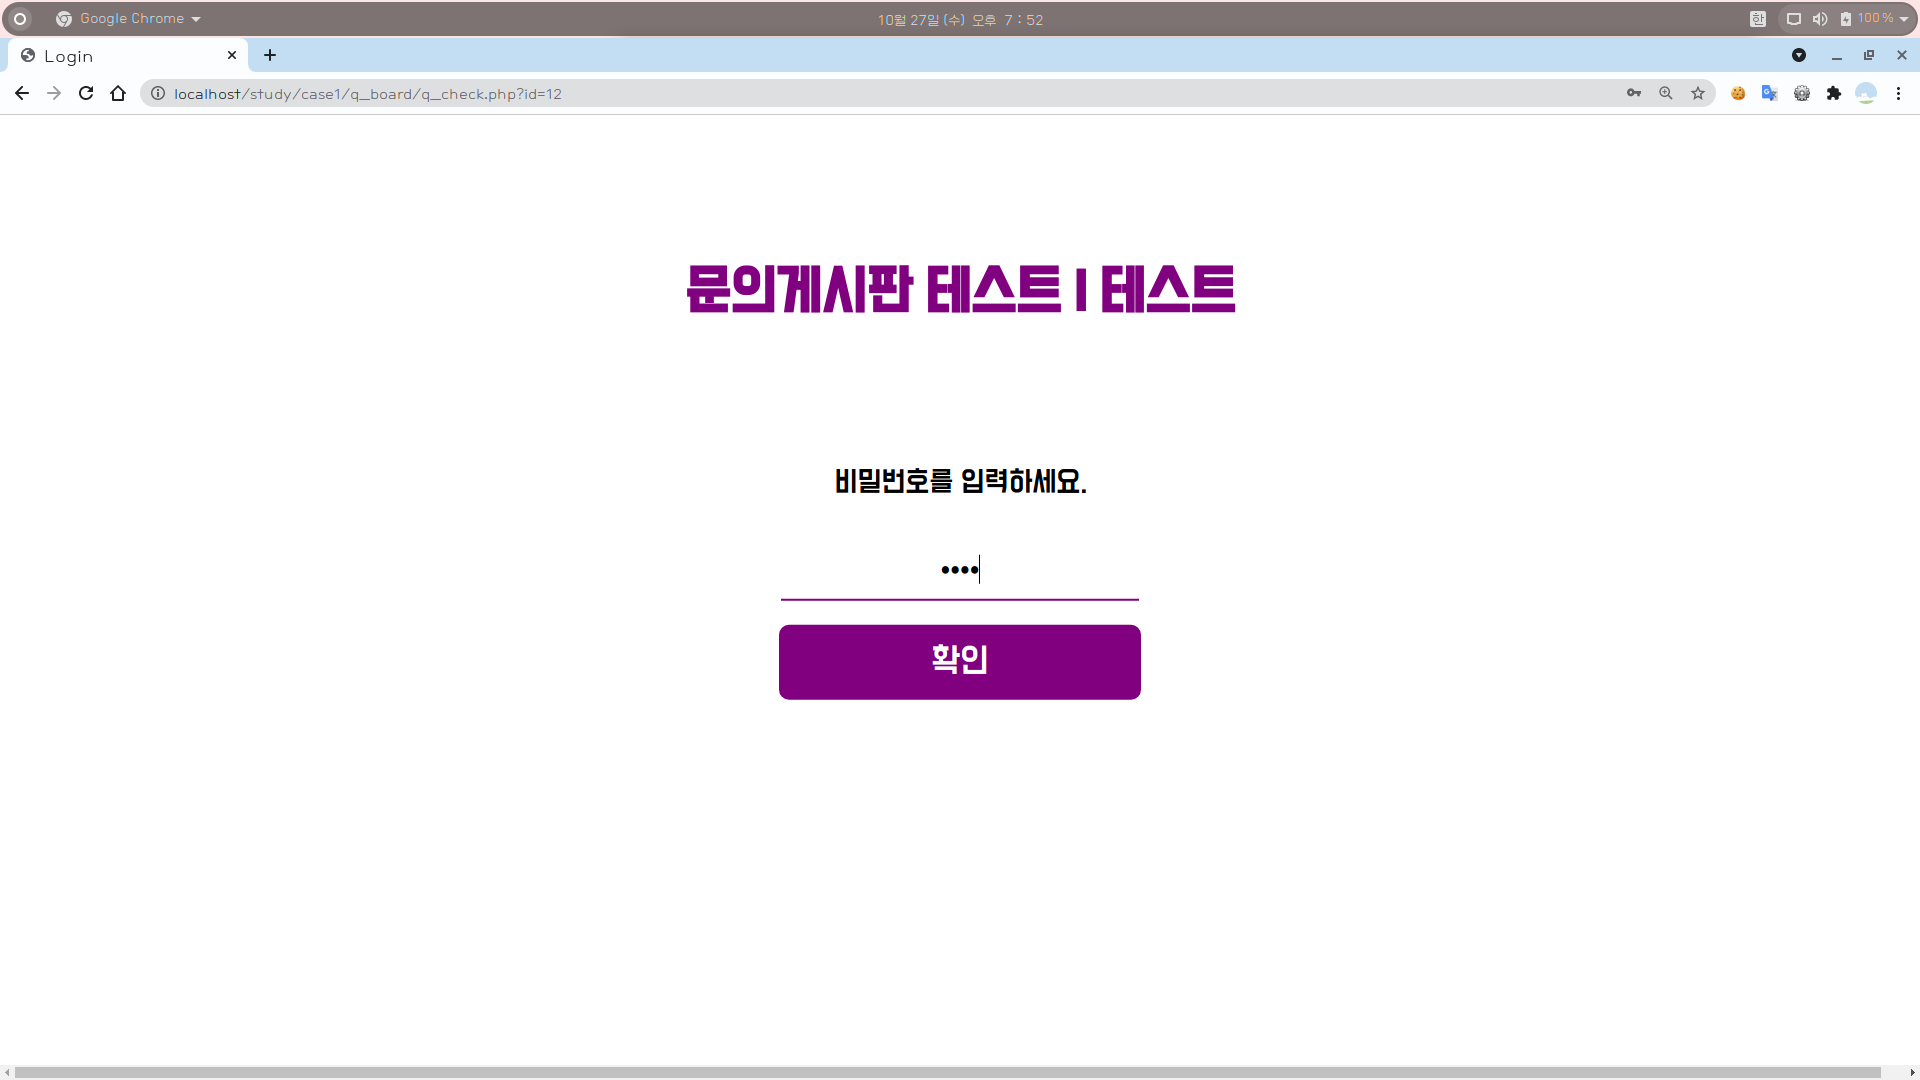Bookmark this page with star icon

click(1698, 93)
